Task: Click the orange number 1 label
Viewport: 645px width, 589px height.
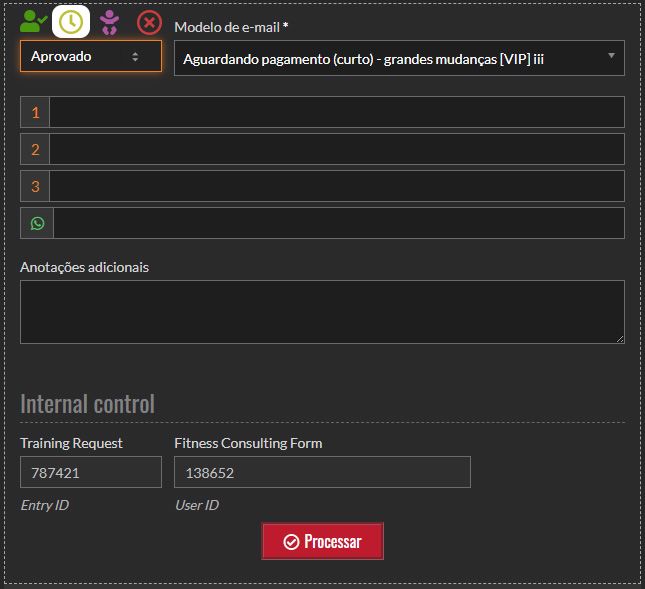Action: tap(35, 112)
